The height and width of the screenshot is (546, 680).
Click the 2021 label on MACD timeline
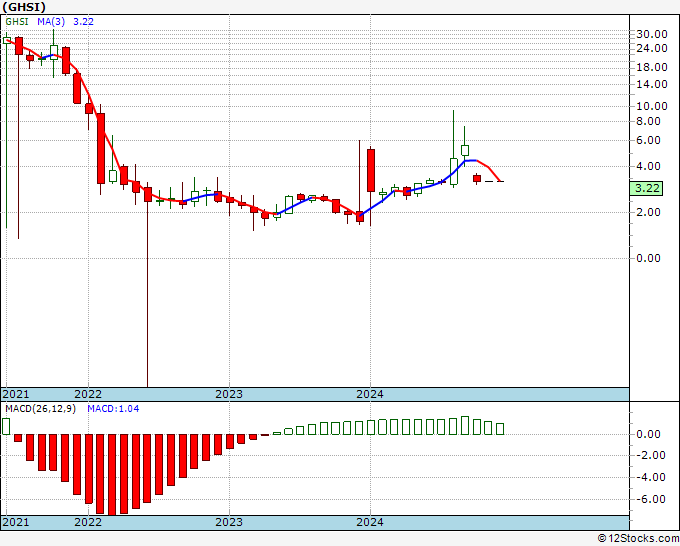[16, 522]
